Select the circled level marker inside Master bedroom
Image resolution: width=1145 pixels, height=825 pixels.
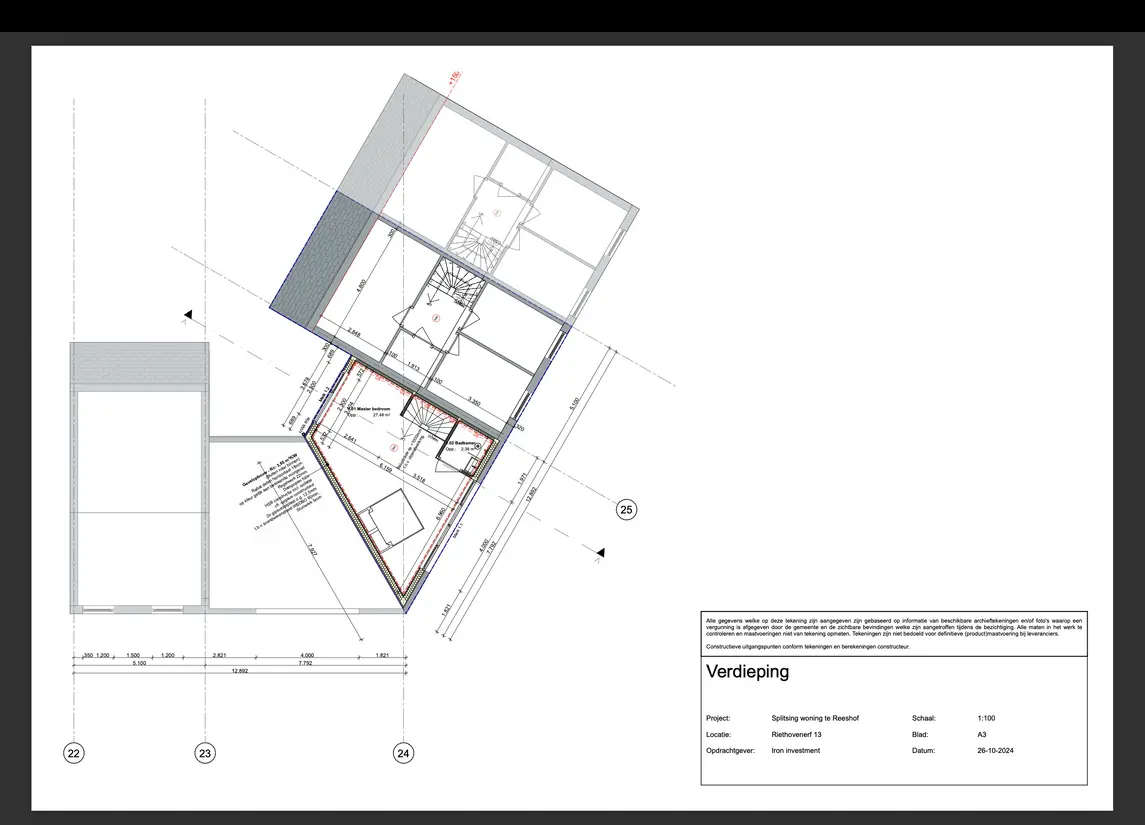pos(393,448)
